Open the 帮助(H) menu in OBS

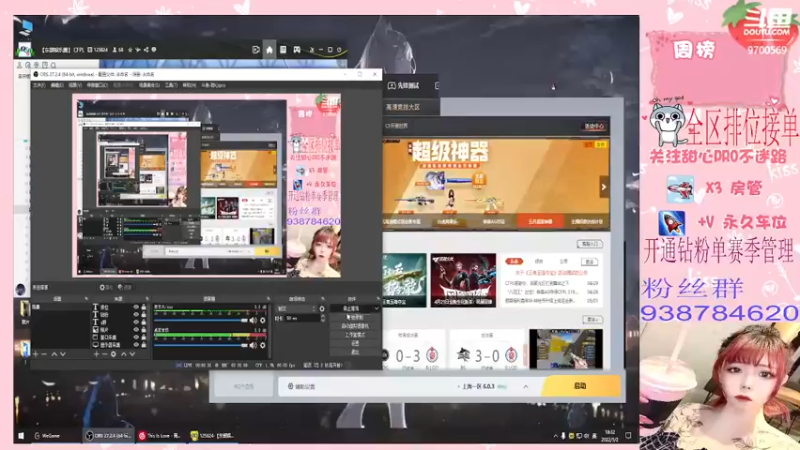pyautogui.click(x=189, y=85)
